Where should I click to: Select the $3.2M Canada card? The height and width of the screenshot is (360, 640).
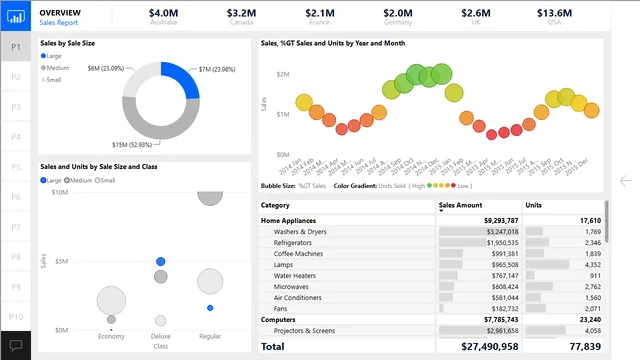tap(241, 16)
